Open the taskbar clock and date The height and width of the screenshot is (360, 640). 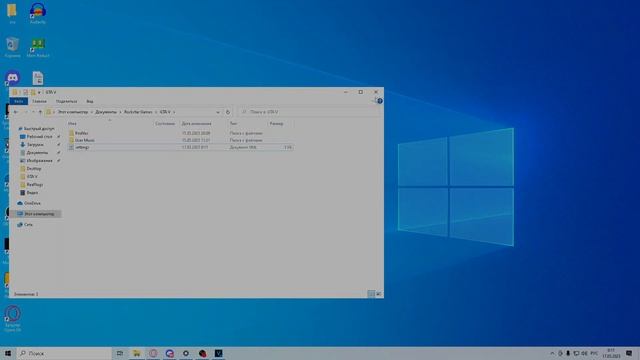click(x=611, y=353)
